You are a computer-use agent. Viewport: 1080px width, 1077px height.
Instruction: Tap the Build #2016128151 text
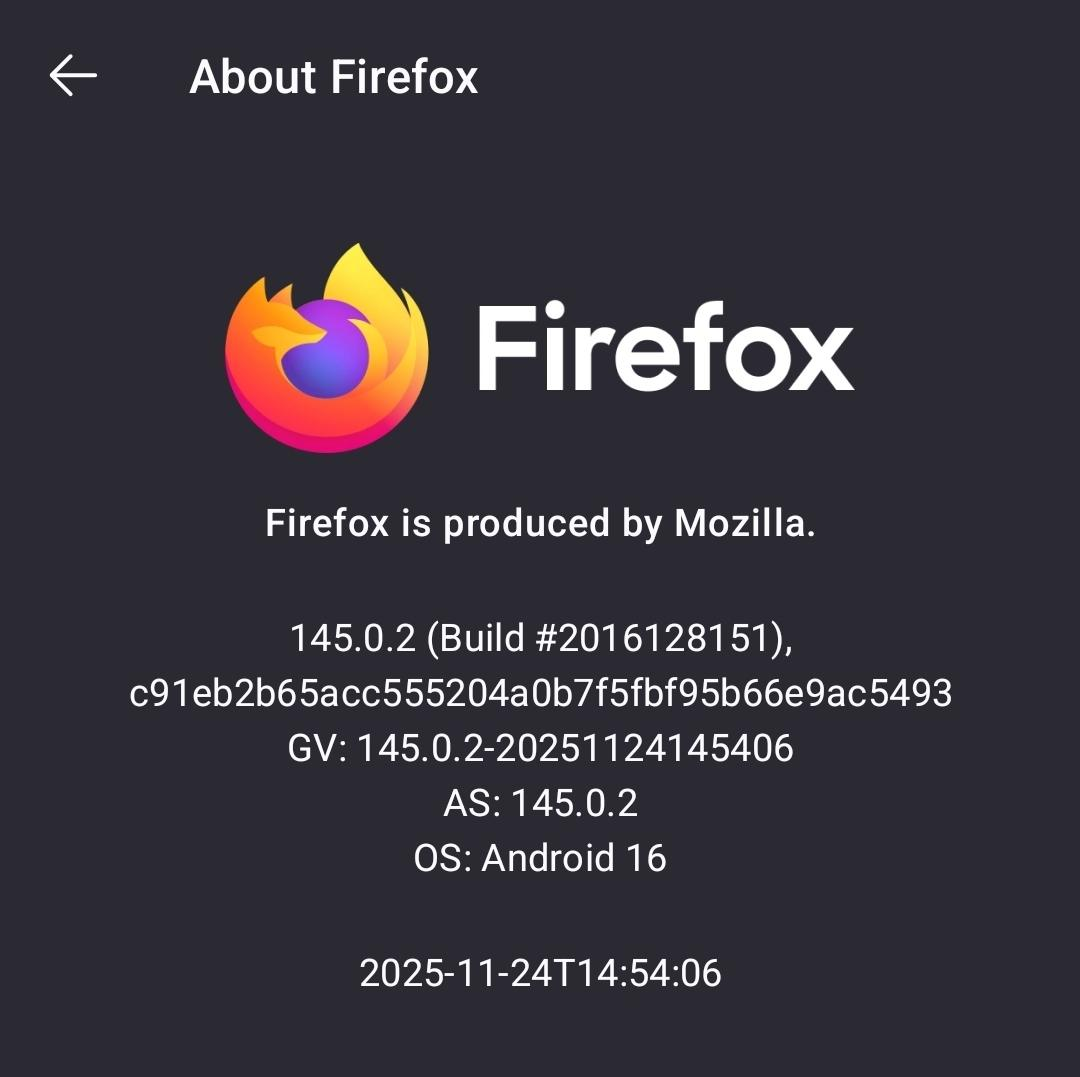pos(603,638)
